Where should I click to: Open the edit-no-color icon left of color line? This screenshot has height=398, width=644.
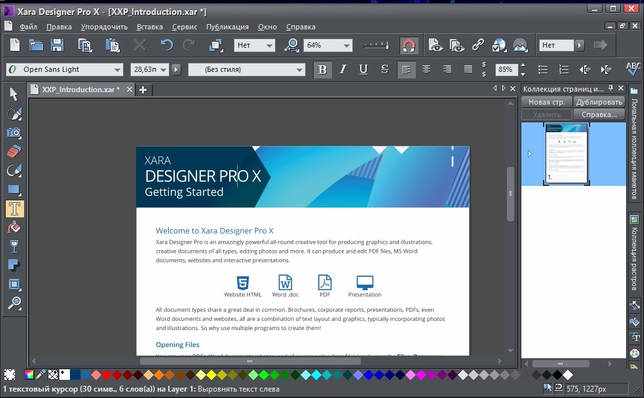pos(9,375)
